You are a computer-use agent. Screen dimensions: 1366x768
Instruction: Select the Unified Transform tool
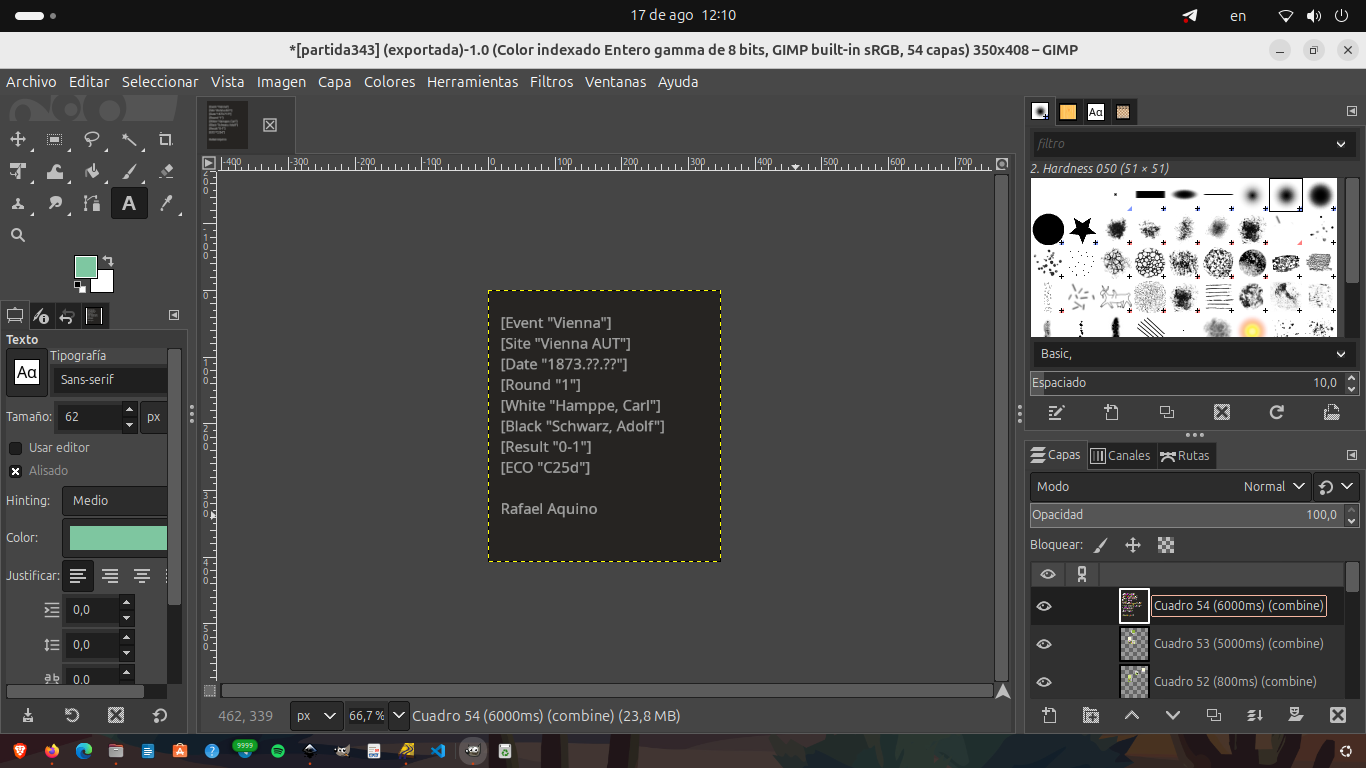(x=18, y=171)
